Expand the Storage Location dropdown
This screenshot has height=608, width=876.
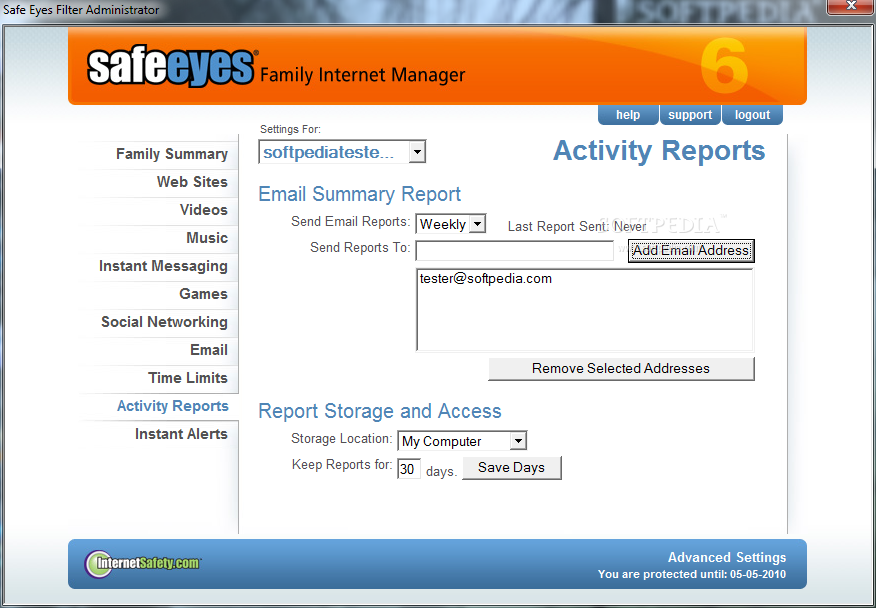[x=461, y=441]
